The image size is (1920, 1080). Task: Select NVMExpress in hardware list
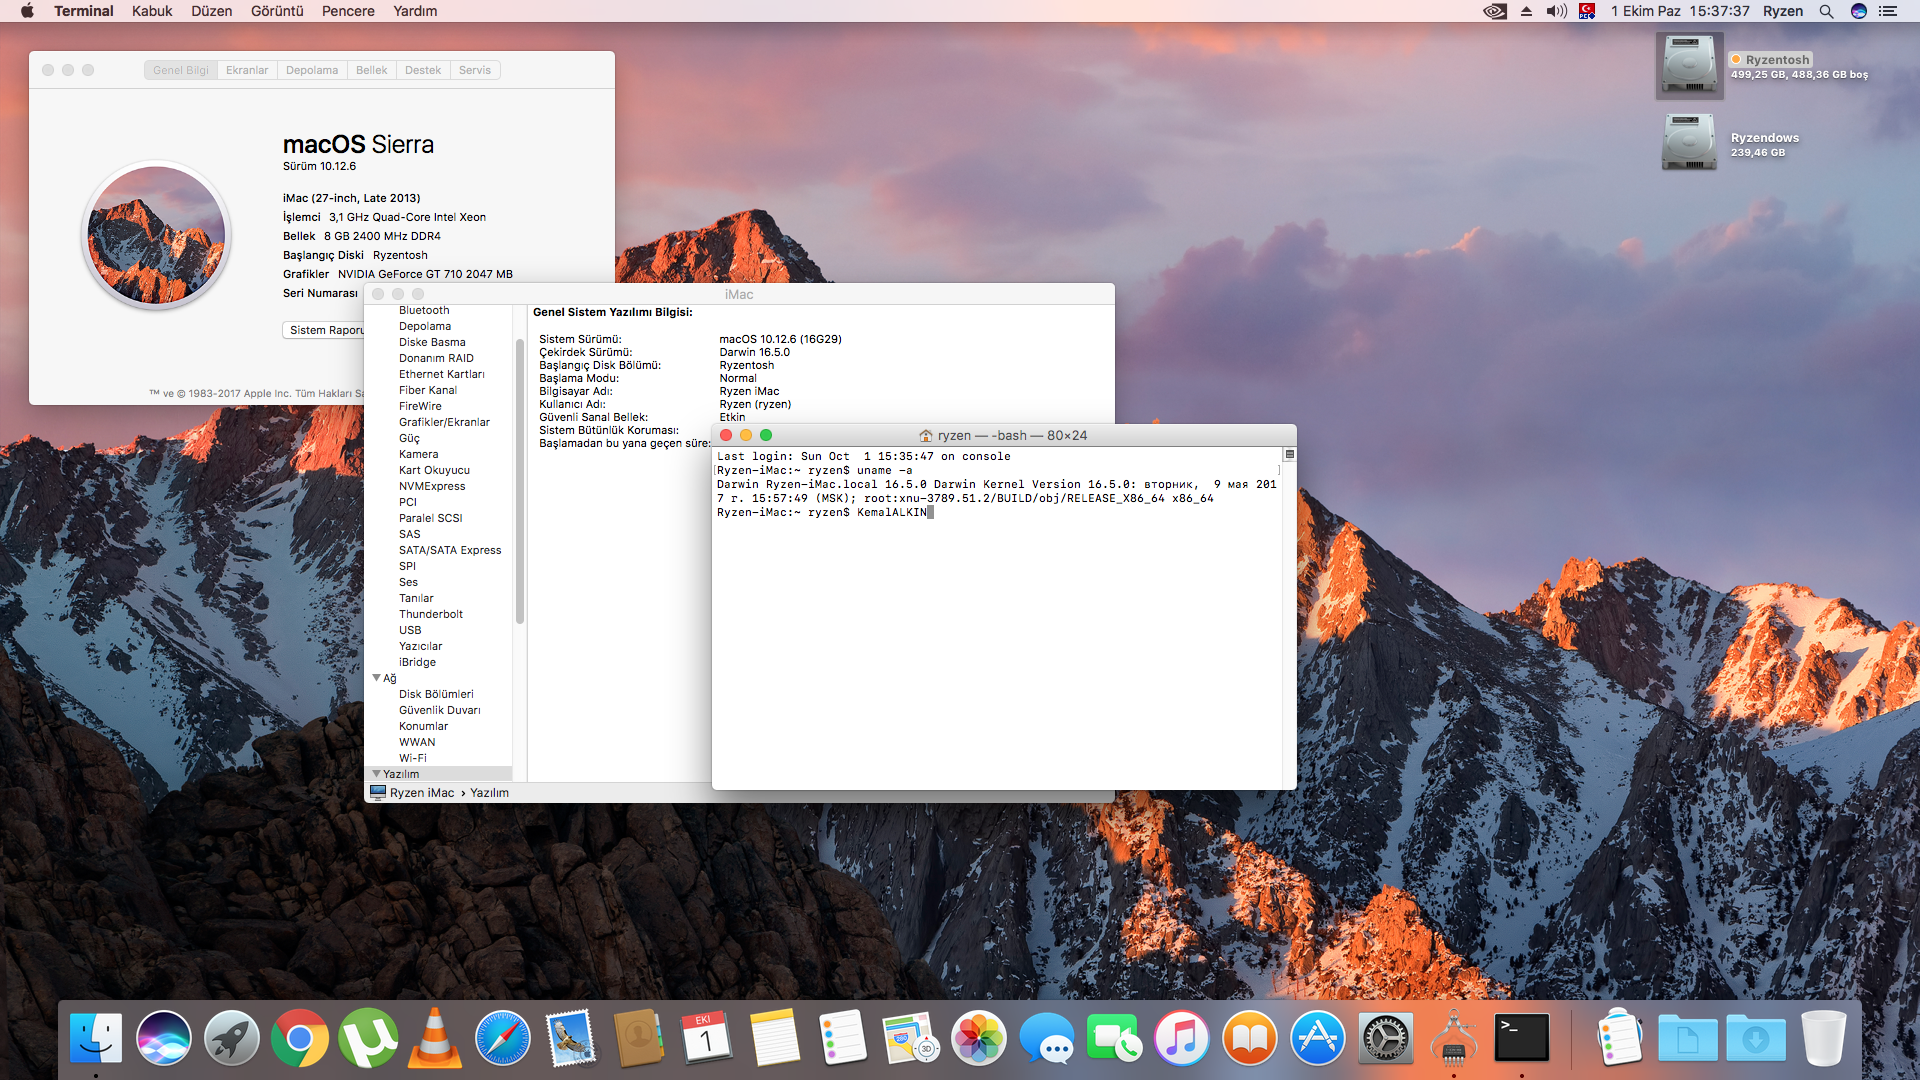(432, 486)
